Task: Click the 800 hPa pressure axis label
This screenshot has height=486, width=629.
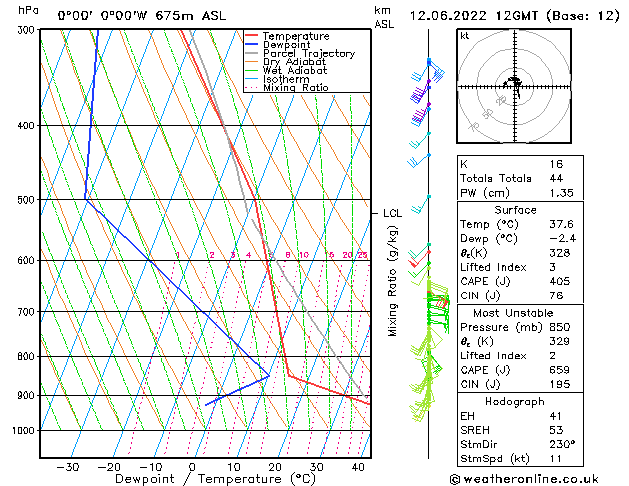Action: tap(28, 356)
